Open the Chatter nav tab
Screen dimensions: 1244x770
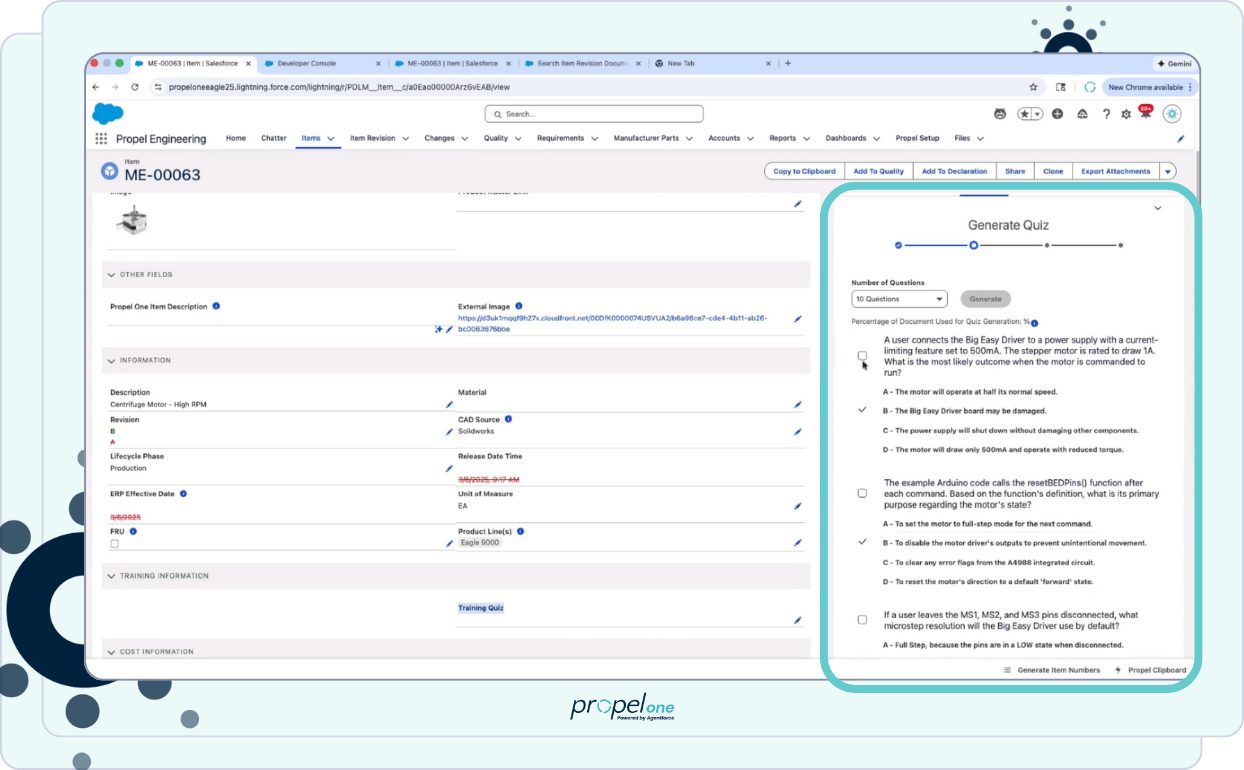(x=274, y=139)
